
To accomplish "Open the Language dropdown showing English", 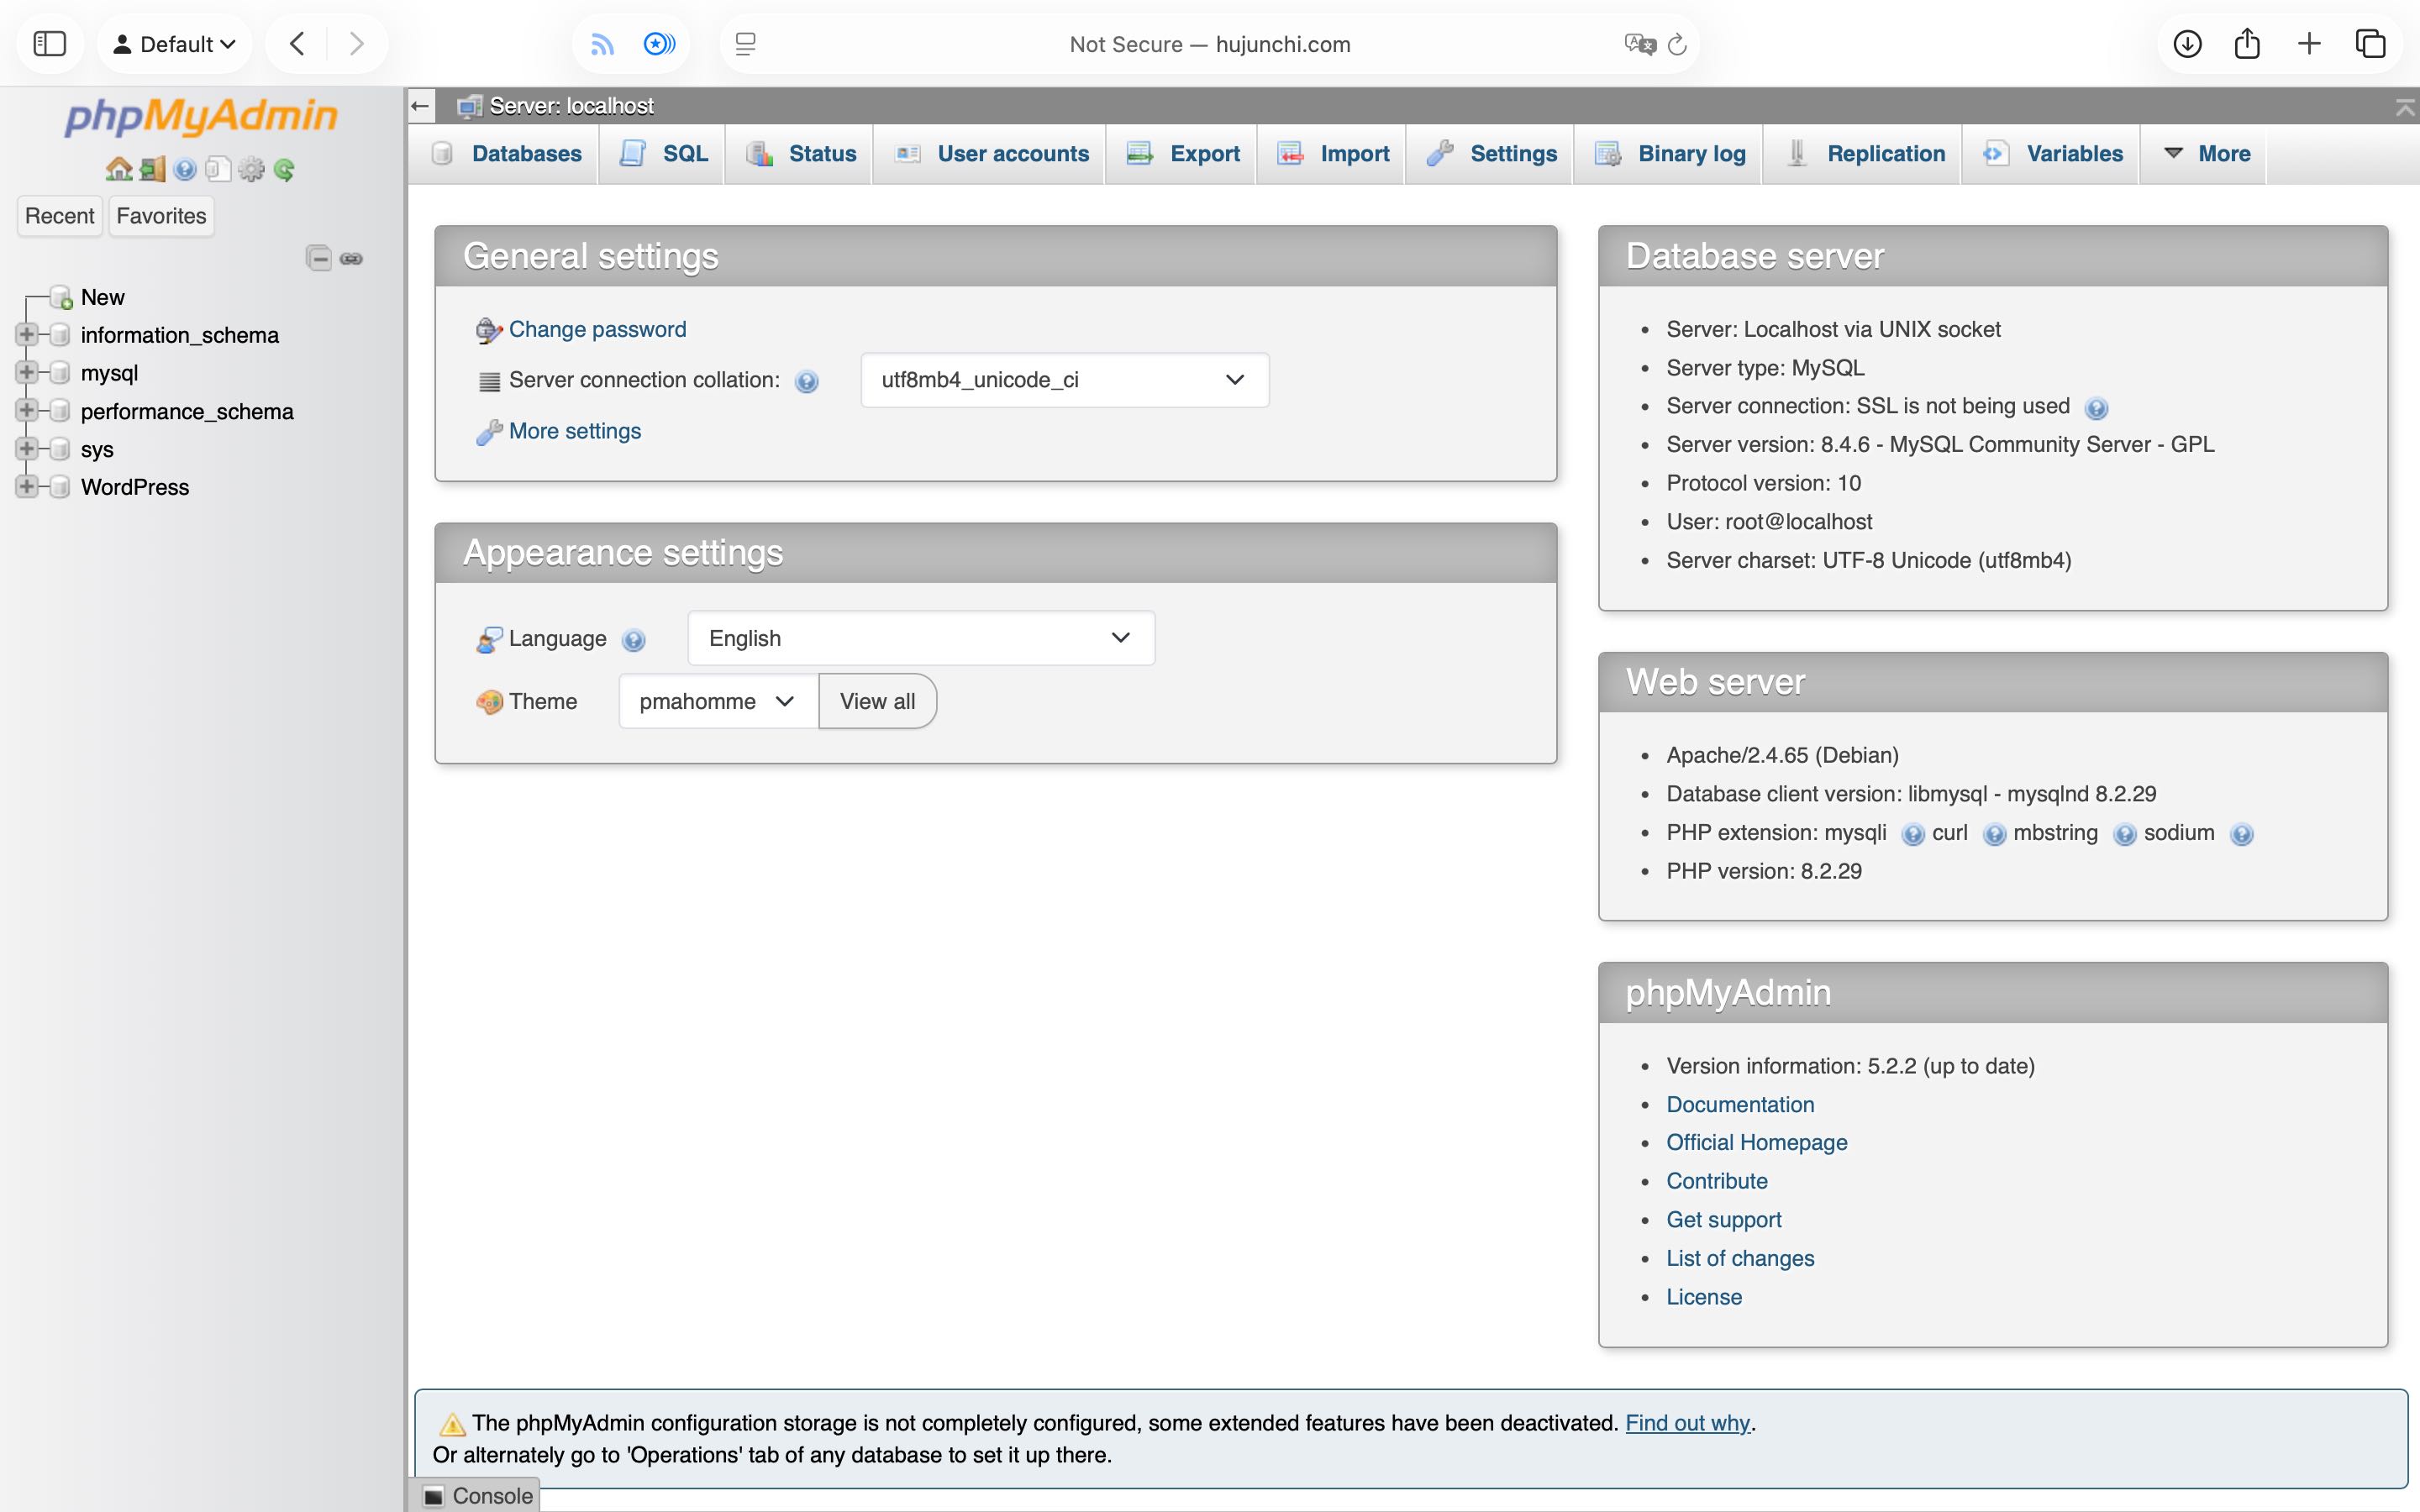I will coord(920,638).
